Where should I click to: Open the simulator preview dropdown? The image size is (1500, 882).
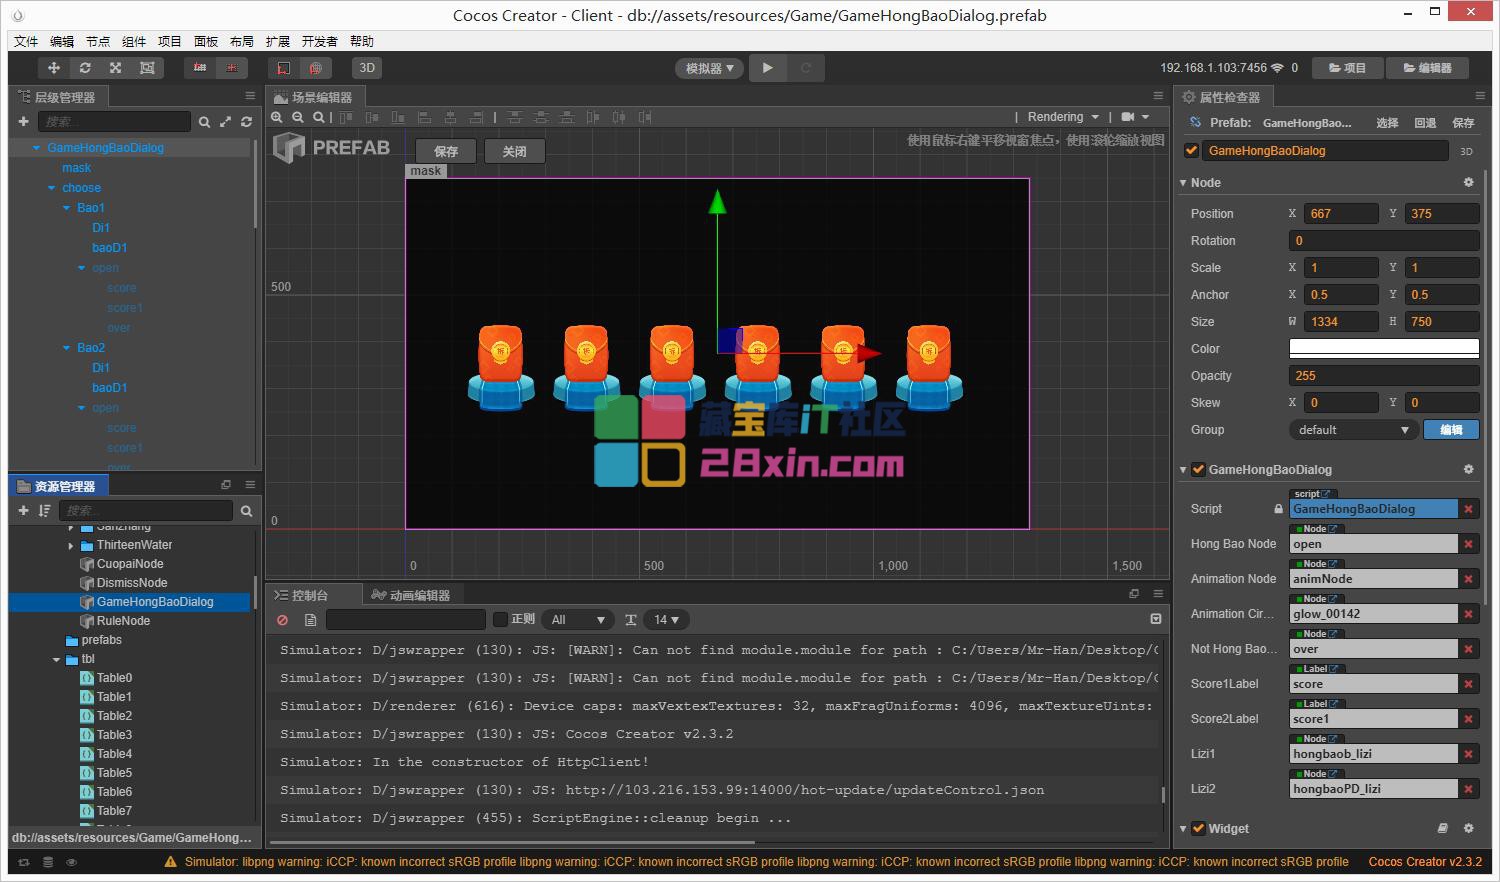pyautogui.click(x=709, y=68)
